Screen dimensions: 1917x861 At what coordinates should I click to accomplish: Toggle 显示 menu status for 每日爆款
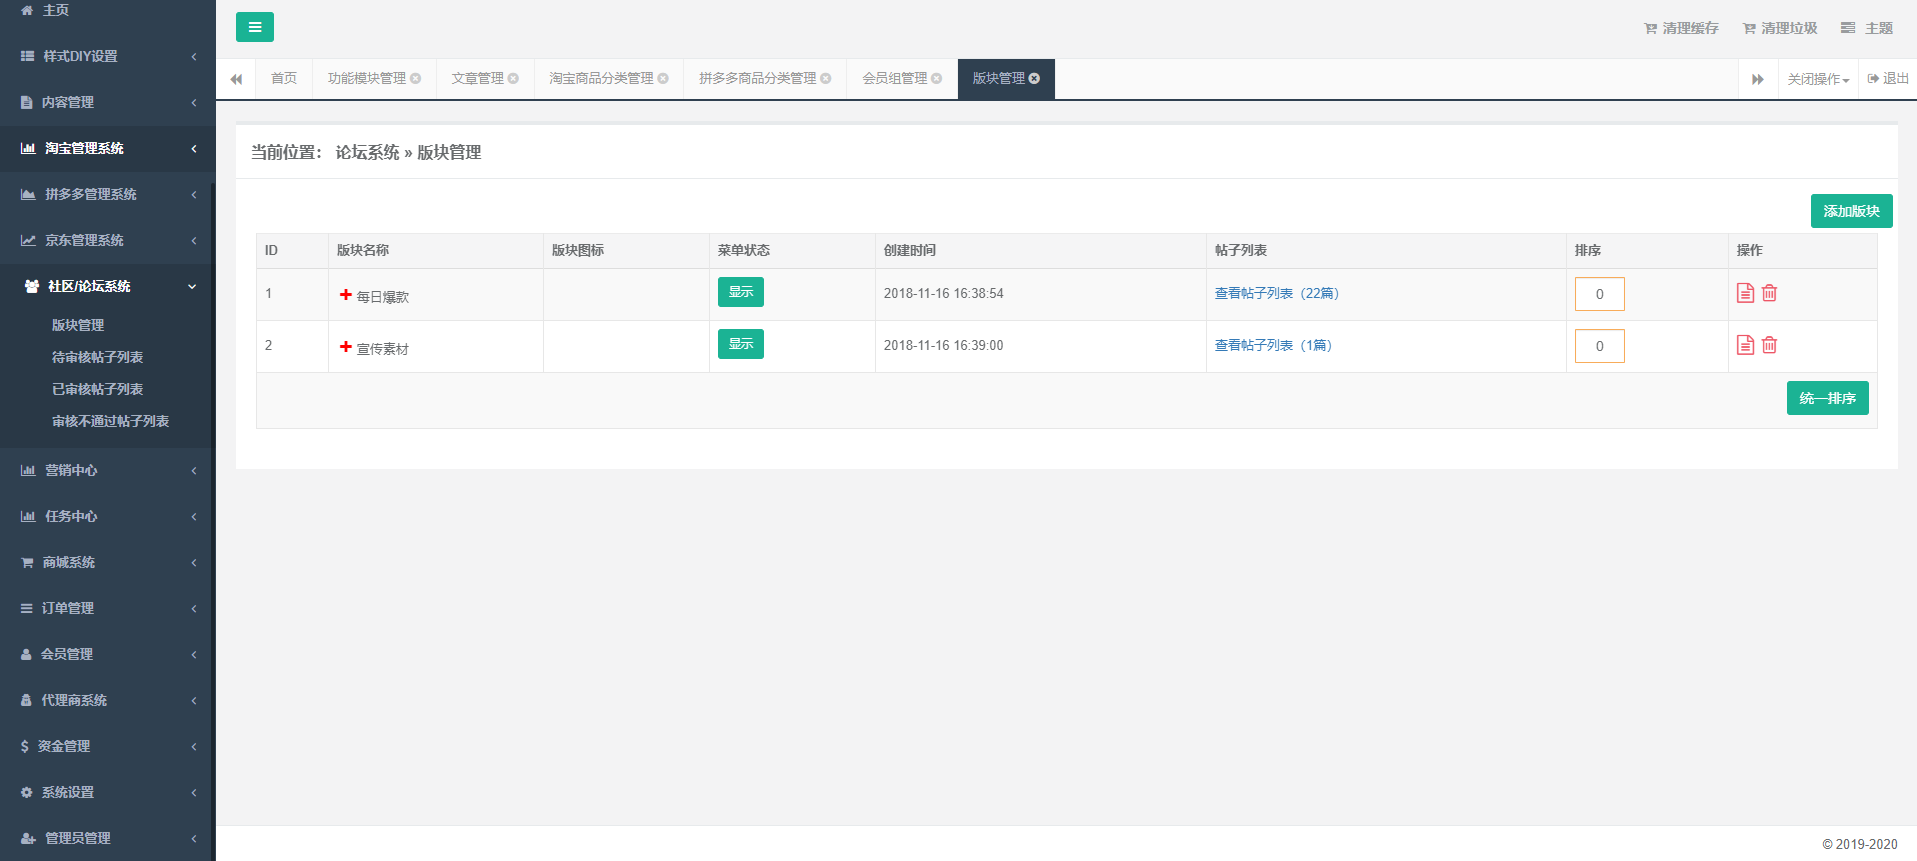coord(740,292)
